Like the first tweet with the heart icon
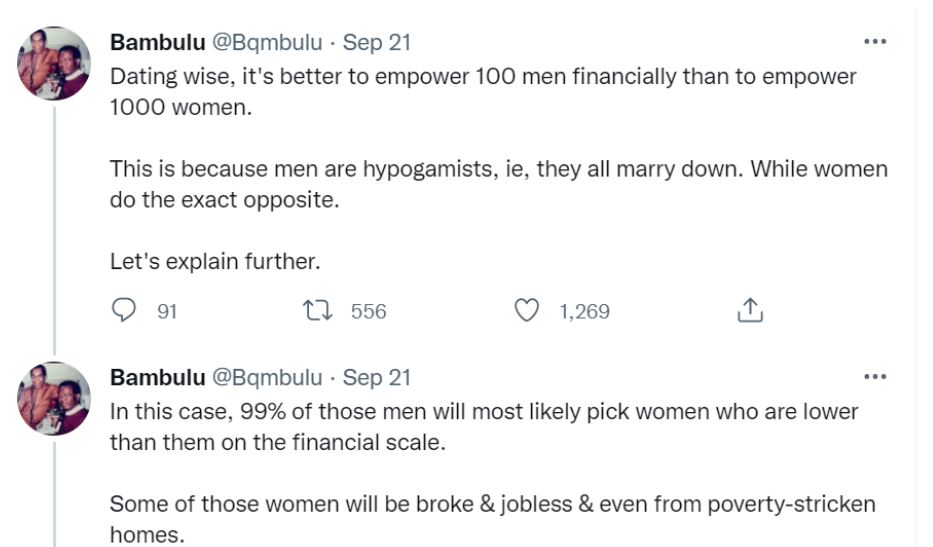Image resolution: width=933 pixels, height=547 pixels. 527,311
